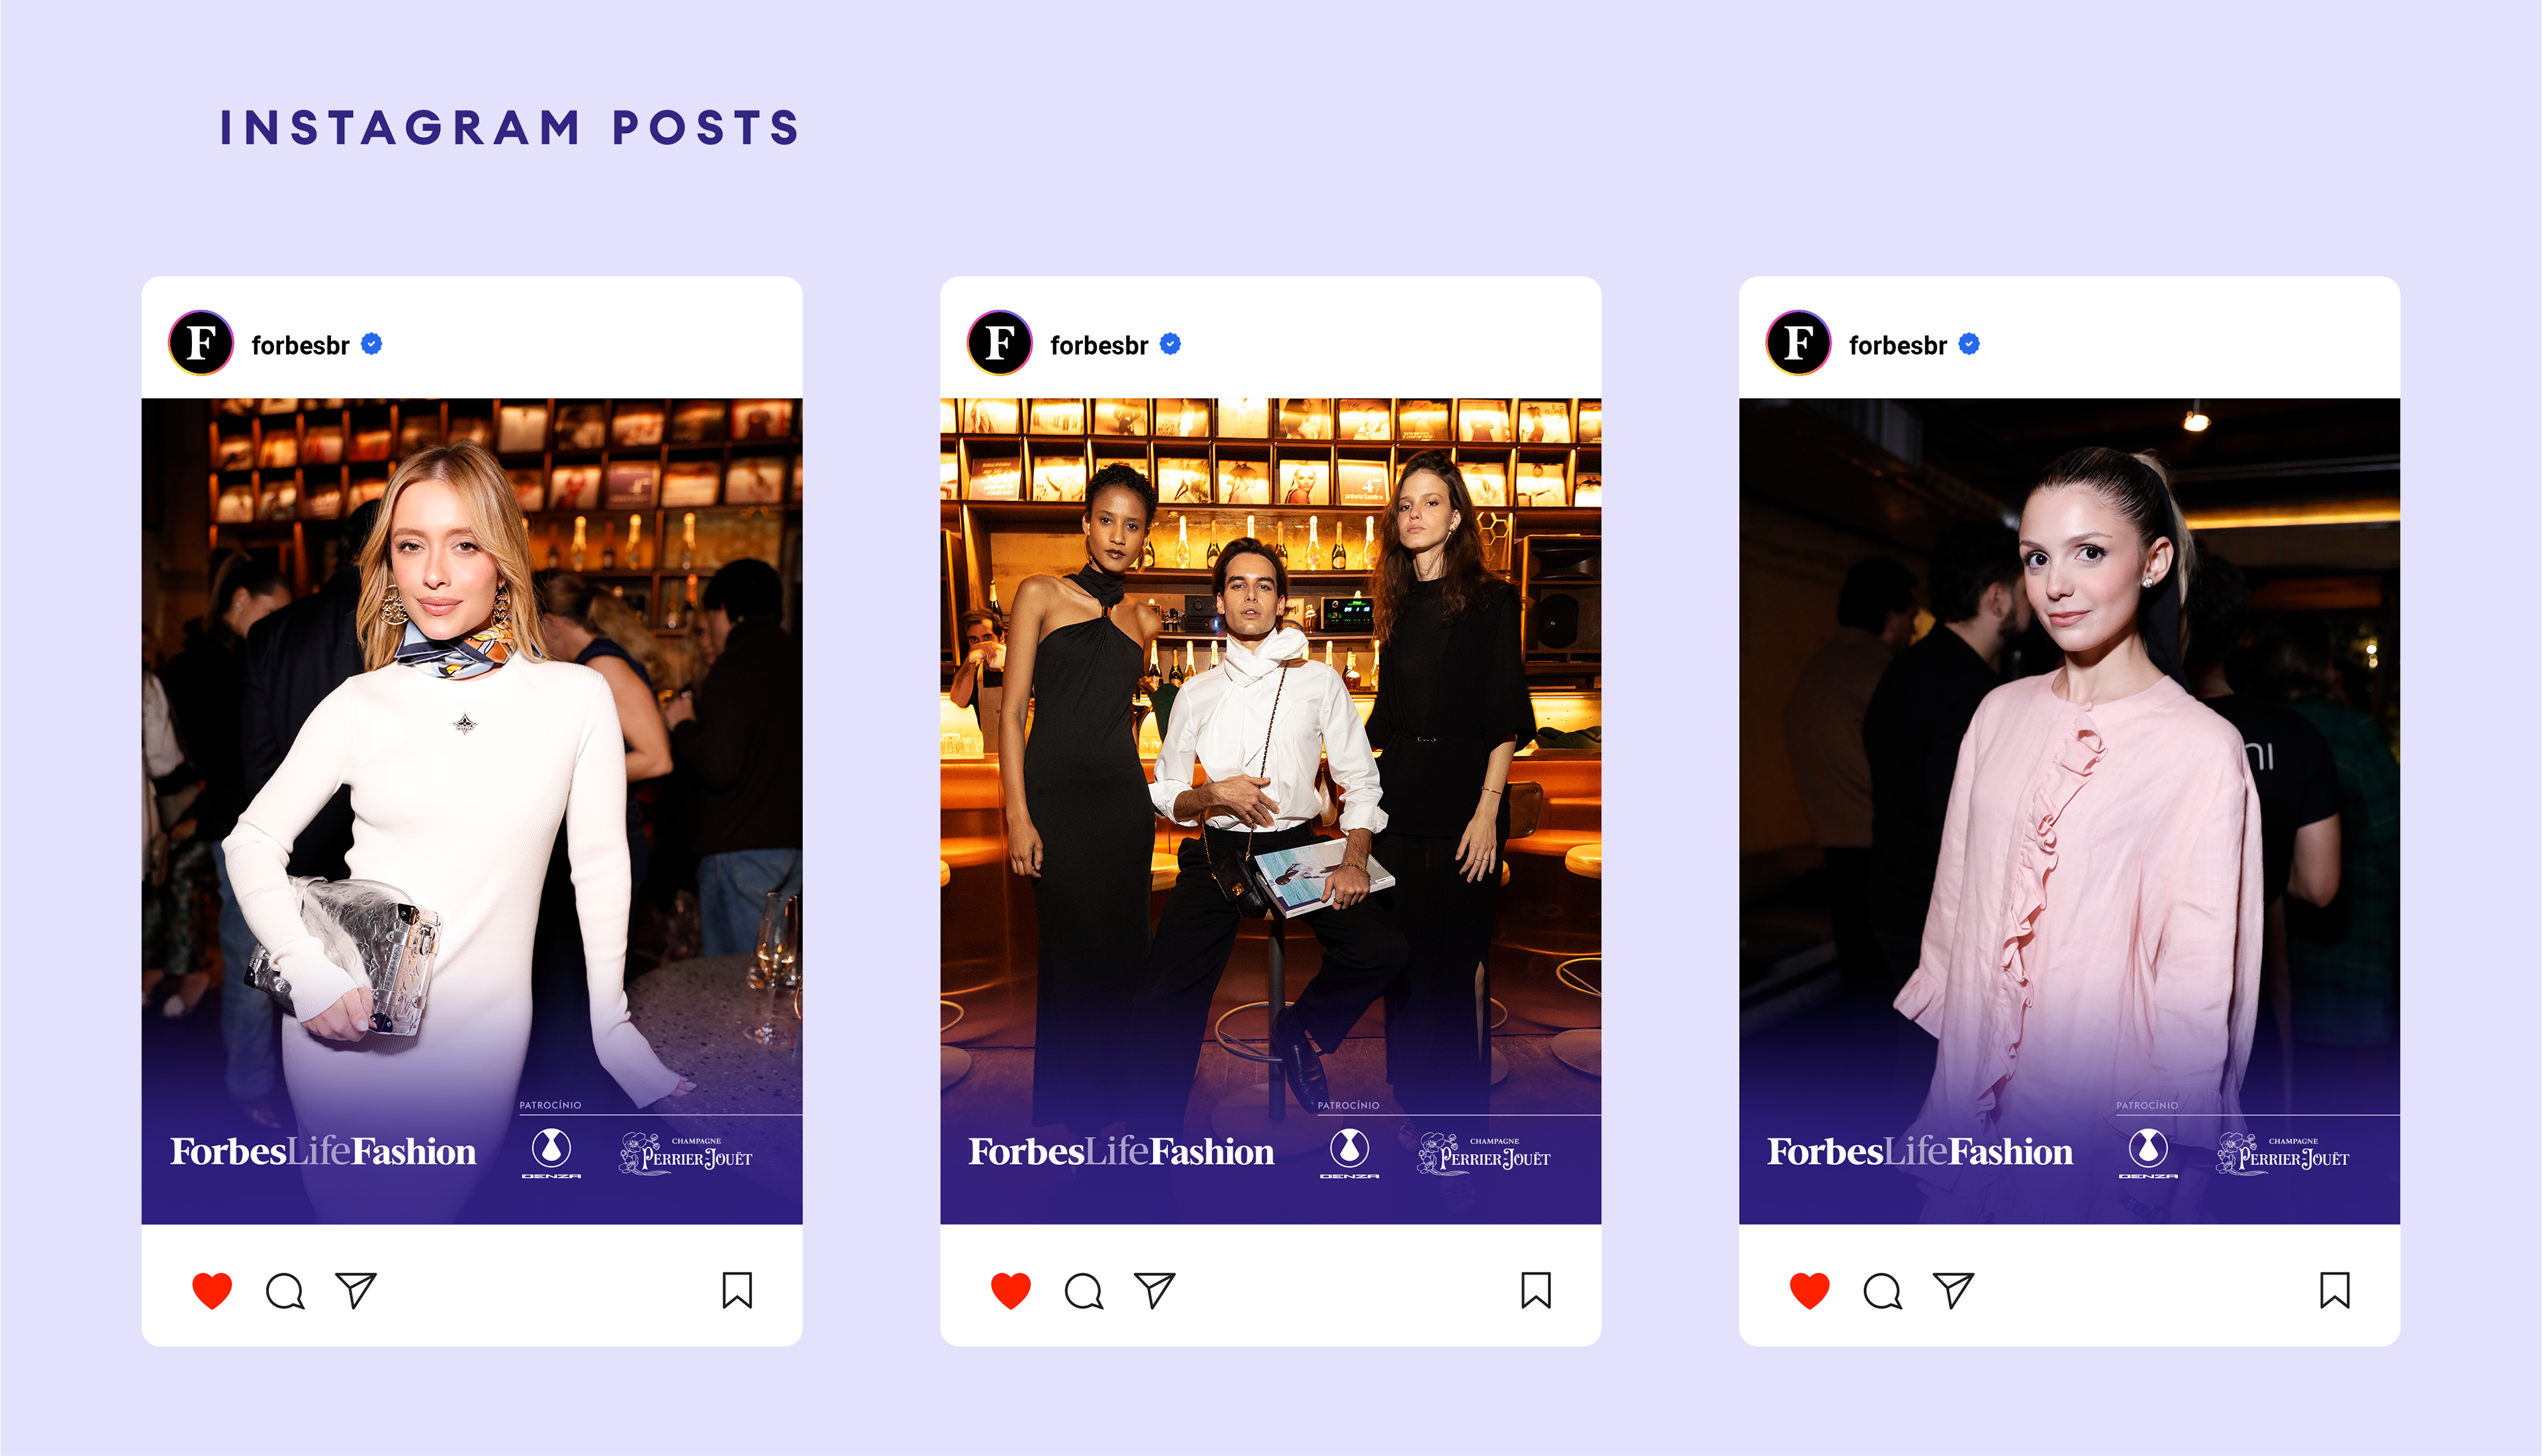The height and width of the screenshot is (1456, 2542).
Task: Save the middle post using bookmark icon
Action: pyautogui.click(x=1536, y=1290)
